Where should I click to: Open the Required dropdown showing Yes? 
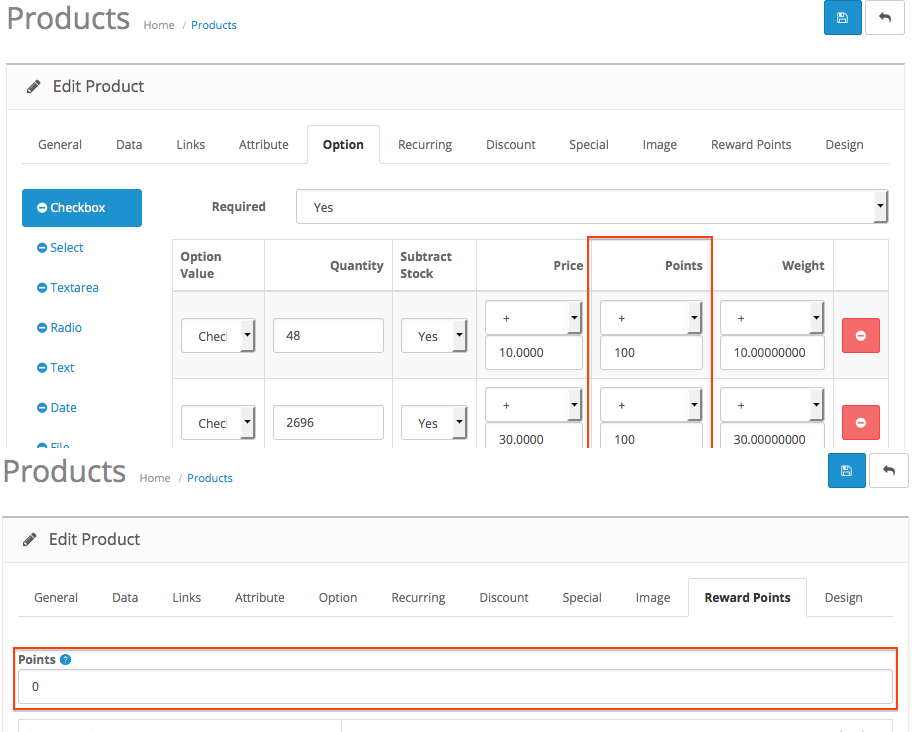click(592, 206)
